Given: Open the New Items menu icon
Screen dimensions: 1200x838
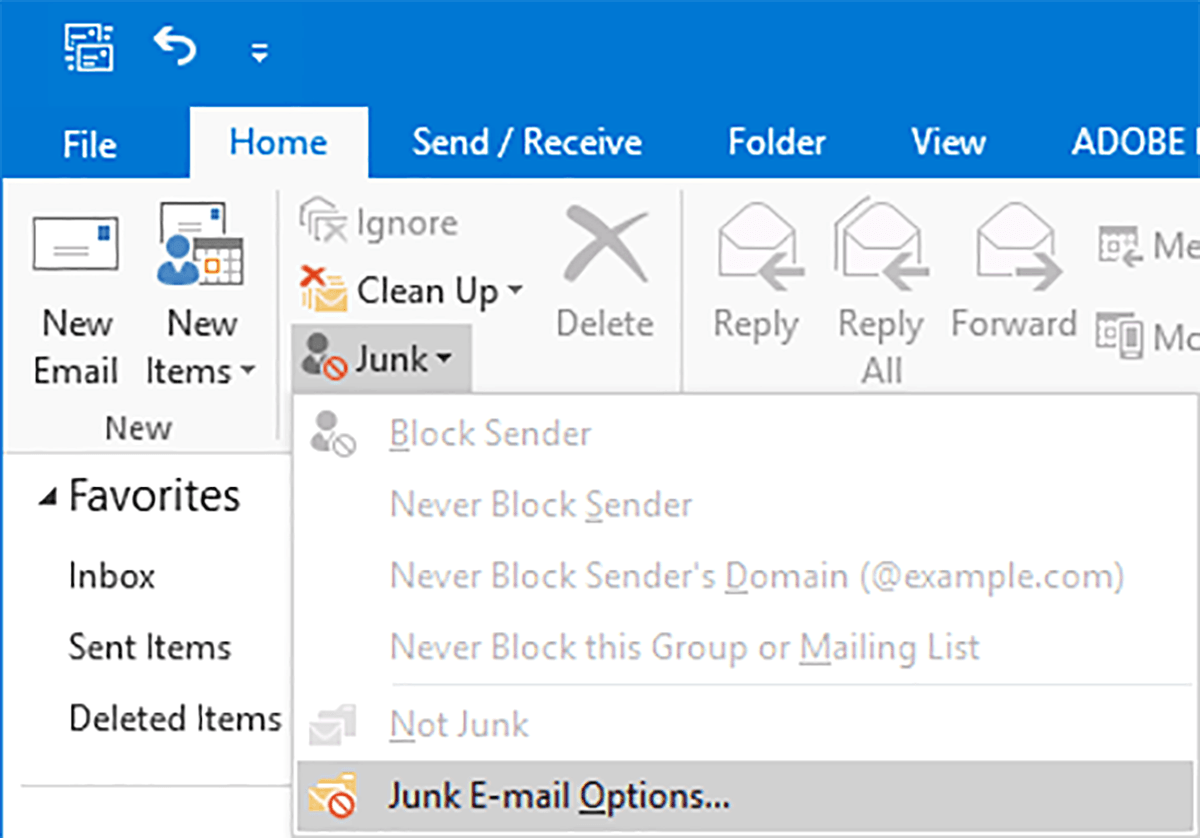Looking at the screenshot, I should click(200, 245).
